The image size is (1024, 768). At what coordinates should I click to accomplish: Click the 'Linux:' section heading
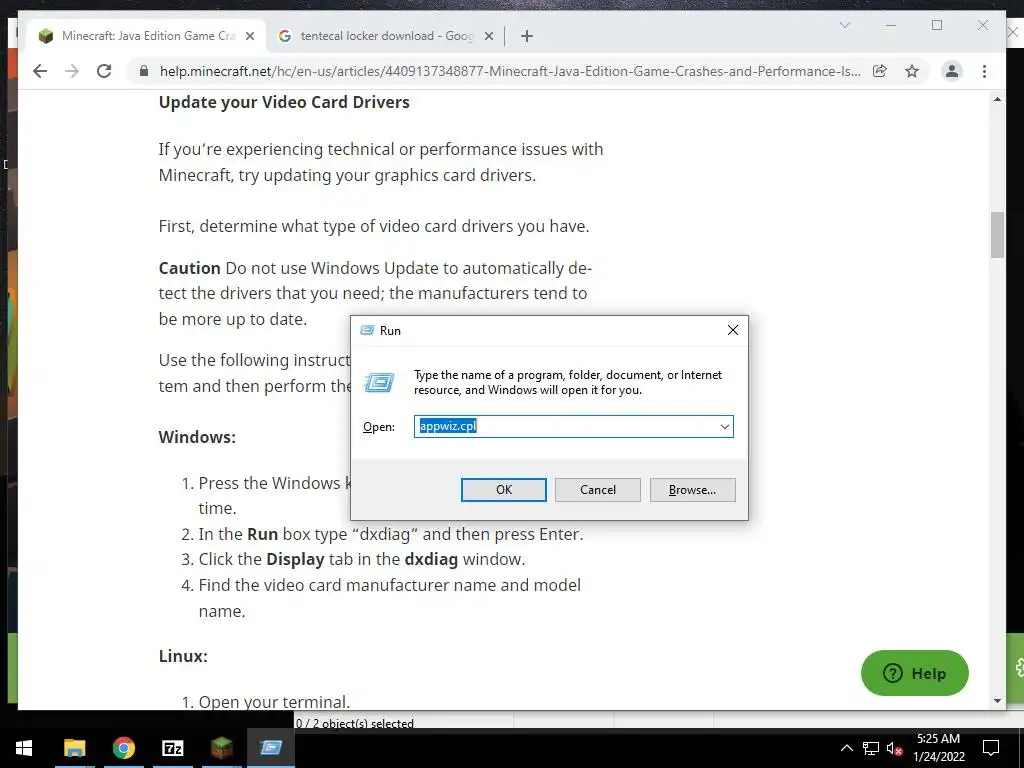click(x=183, y=656)
